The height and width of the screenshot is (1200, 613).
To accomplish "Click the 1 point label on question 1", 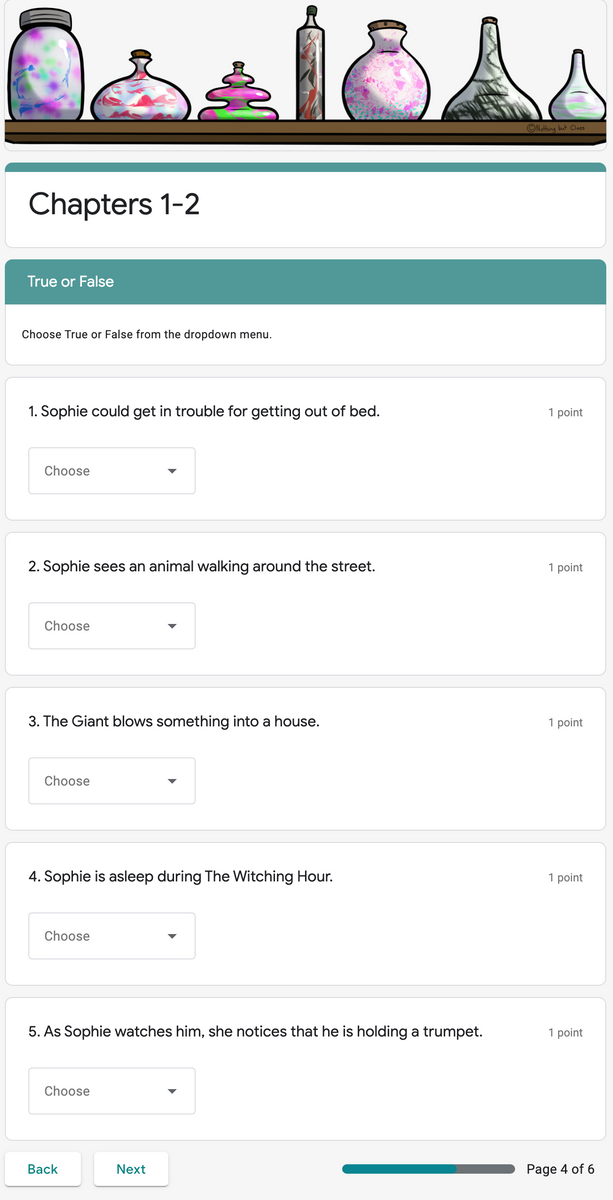I will [565, 411].
